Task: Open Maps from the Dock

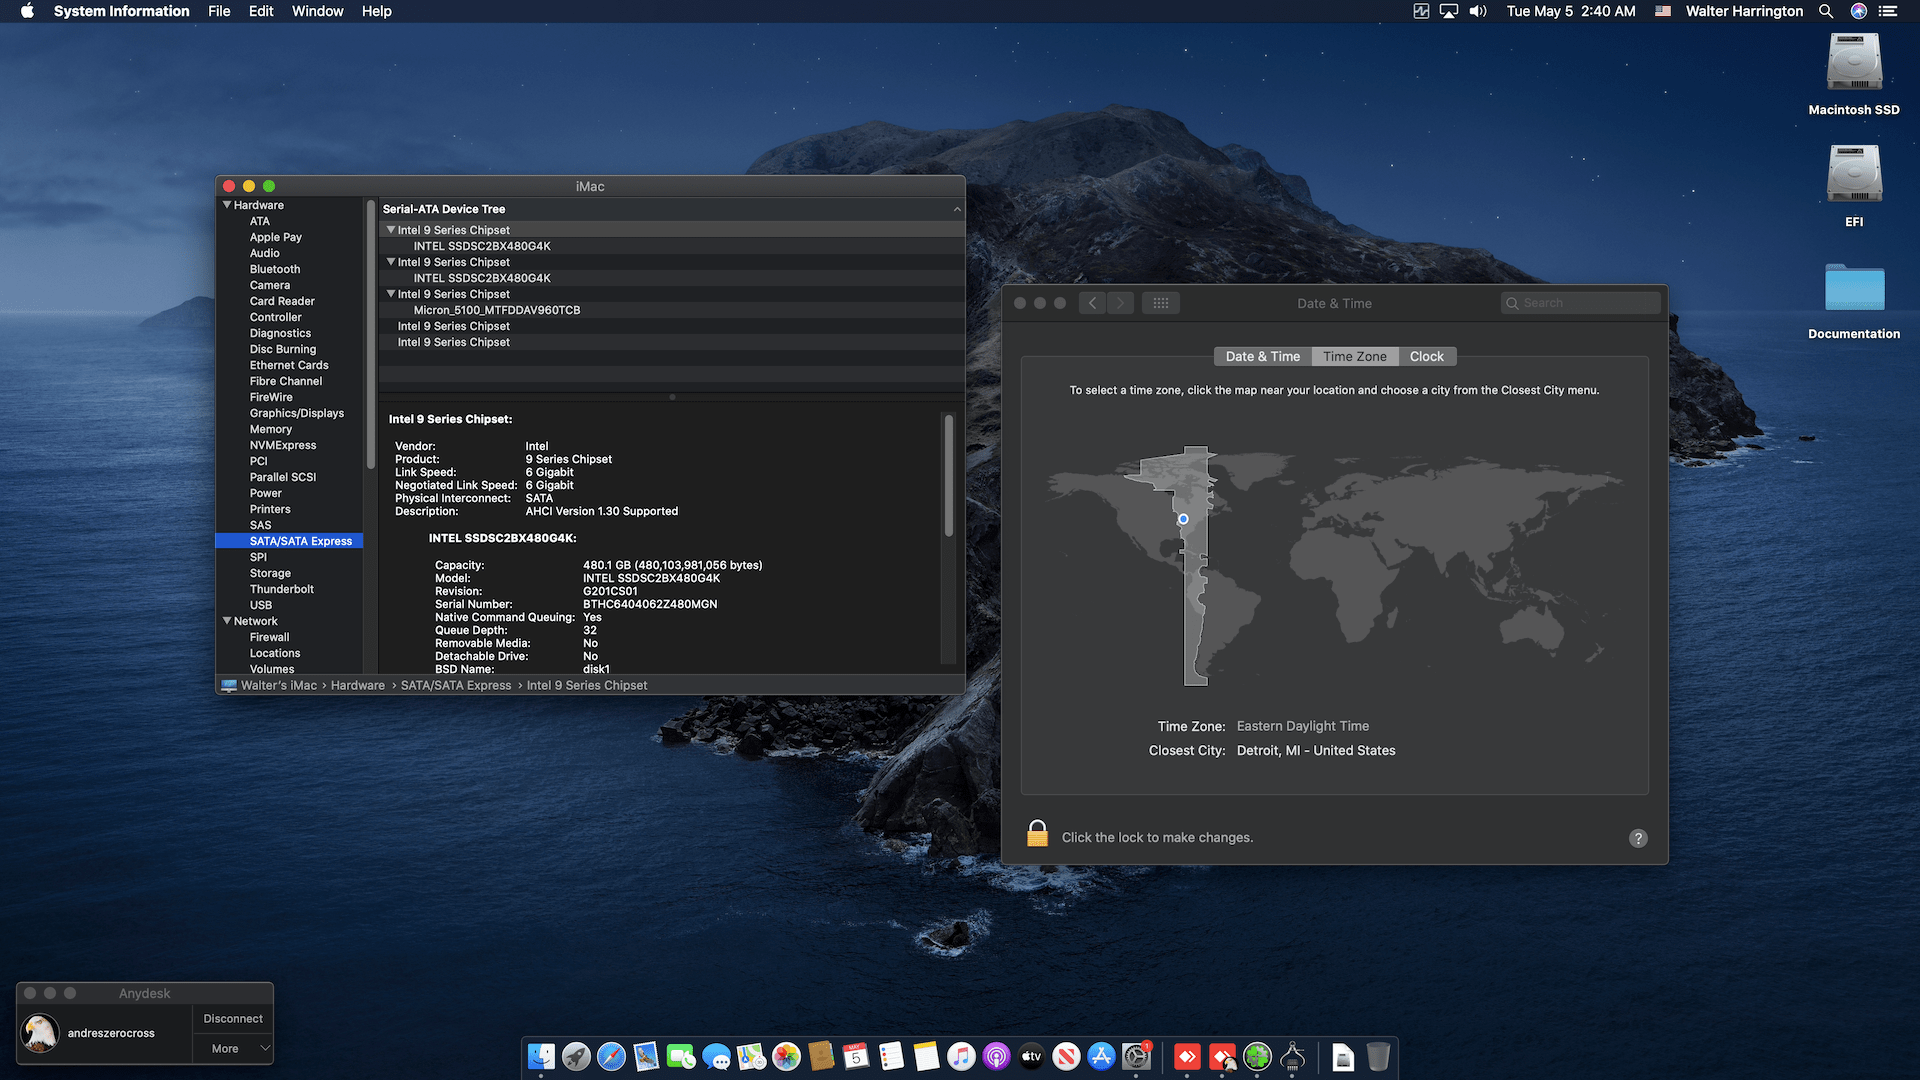Action: tap(751, 1056)
